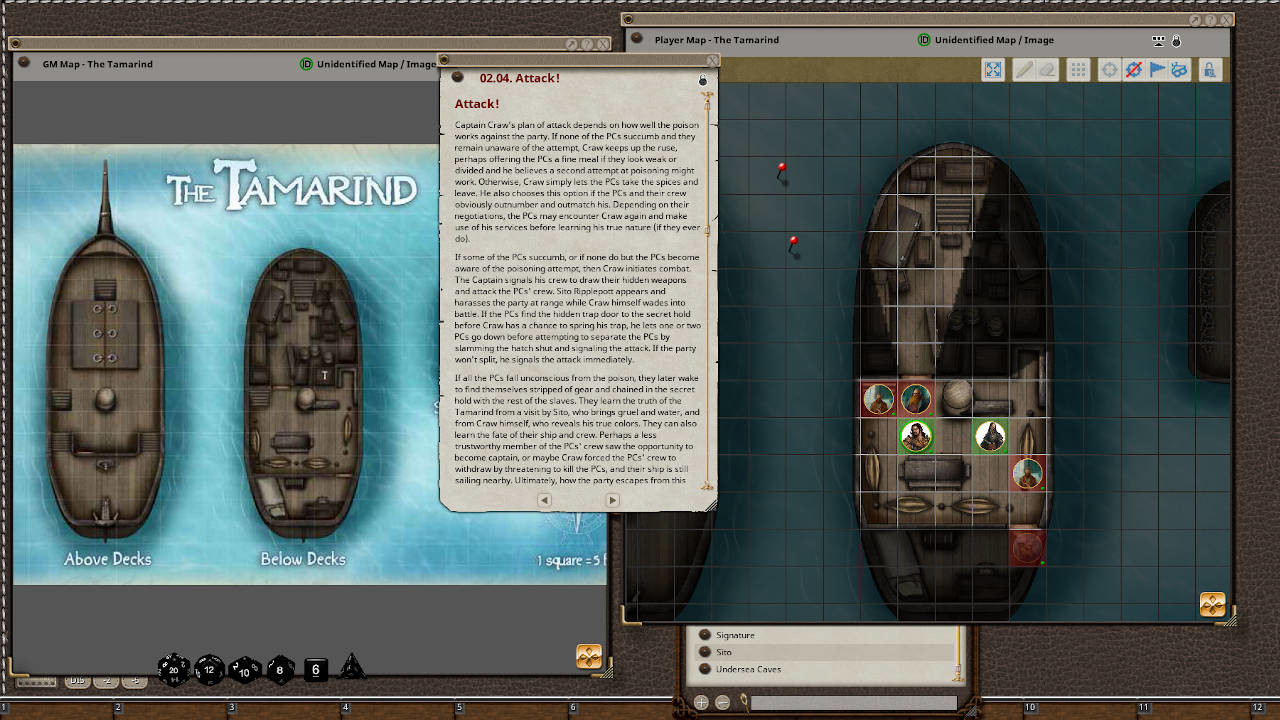The image size is (1280, 720).
Task: Select the drawing pencil tool on the map toolbar
Action: coord(1022,69)
